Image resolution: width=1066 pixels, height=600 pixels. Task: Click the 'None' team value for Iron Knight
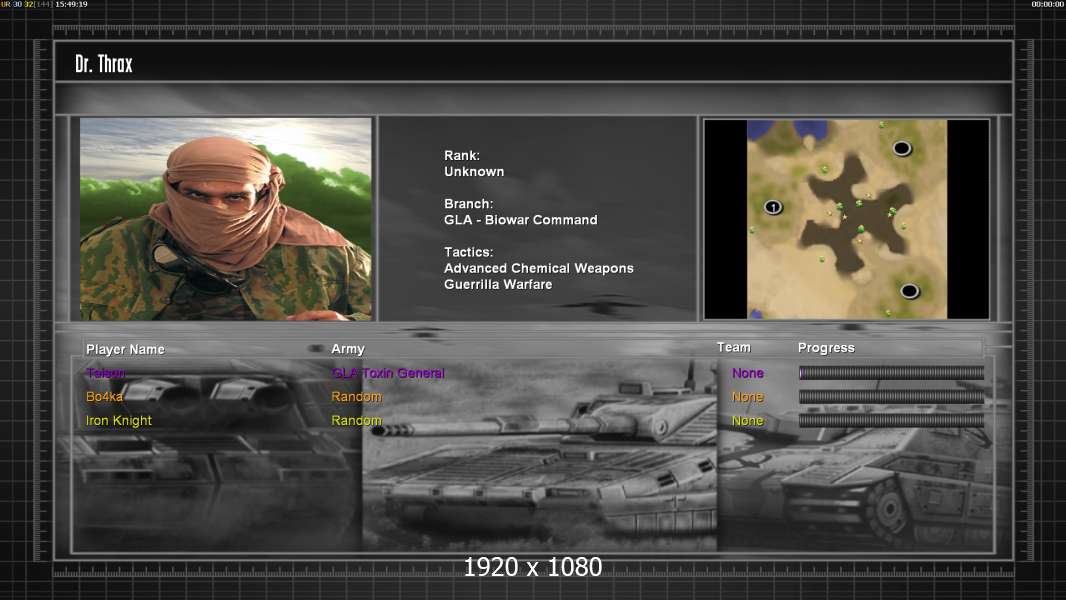[x=748, y=421]
